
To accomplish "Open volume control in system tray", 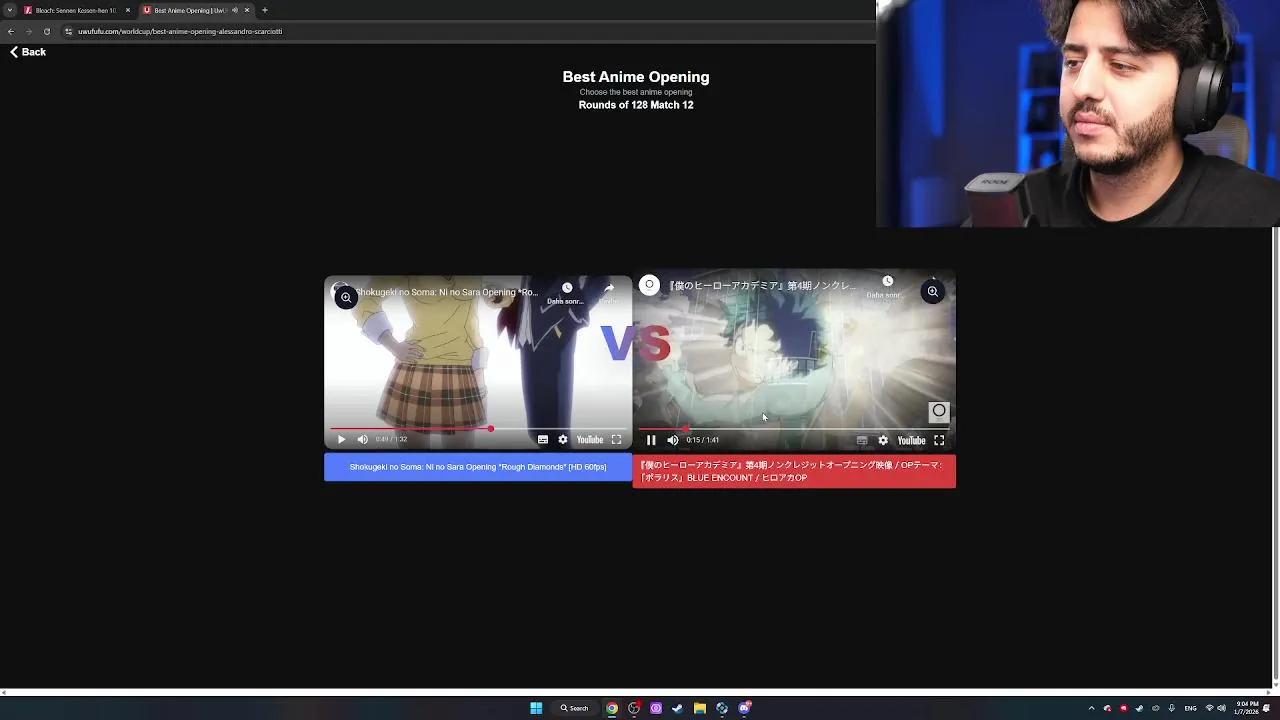I will click(1221, 708).
